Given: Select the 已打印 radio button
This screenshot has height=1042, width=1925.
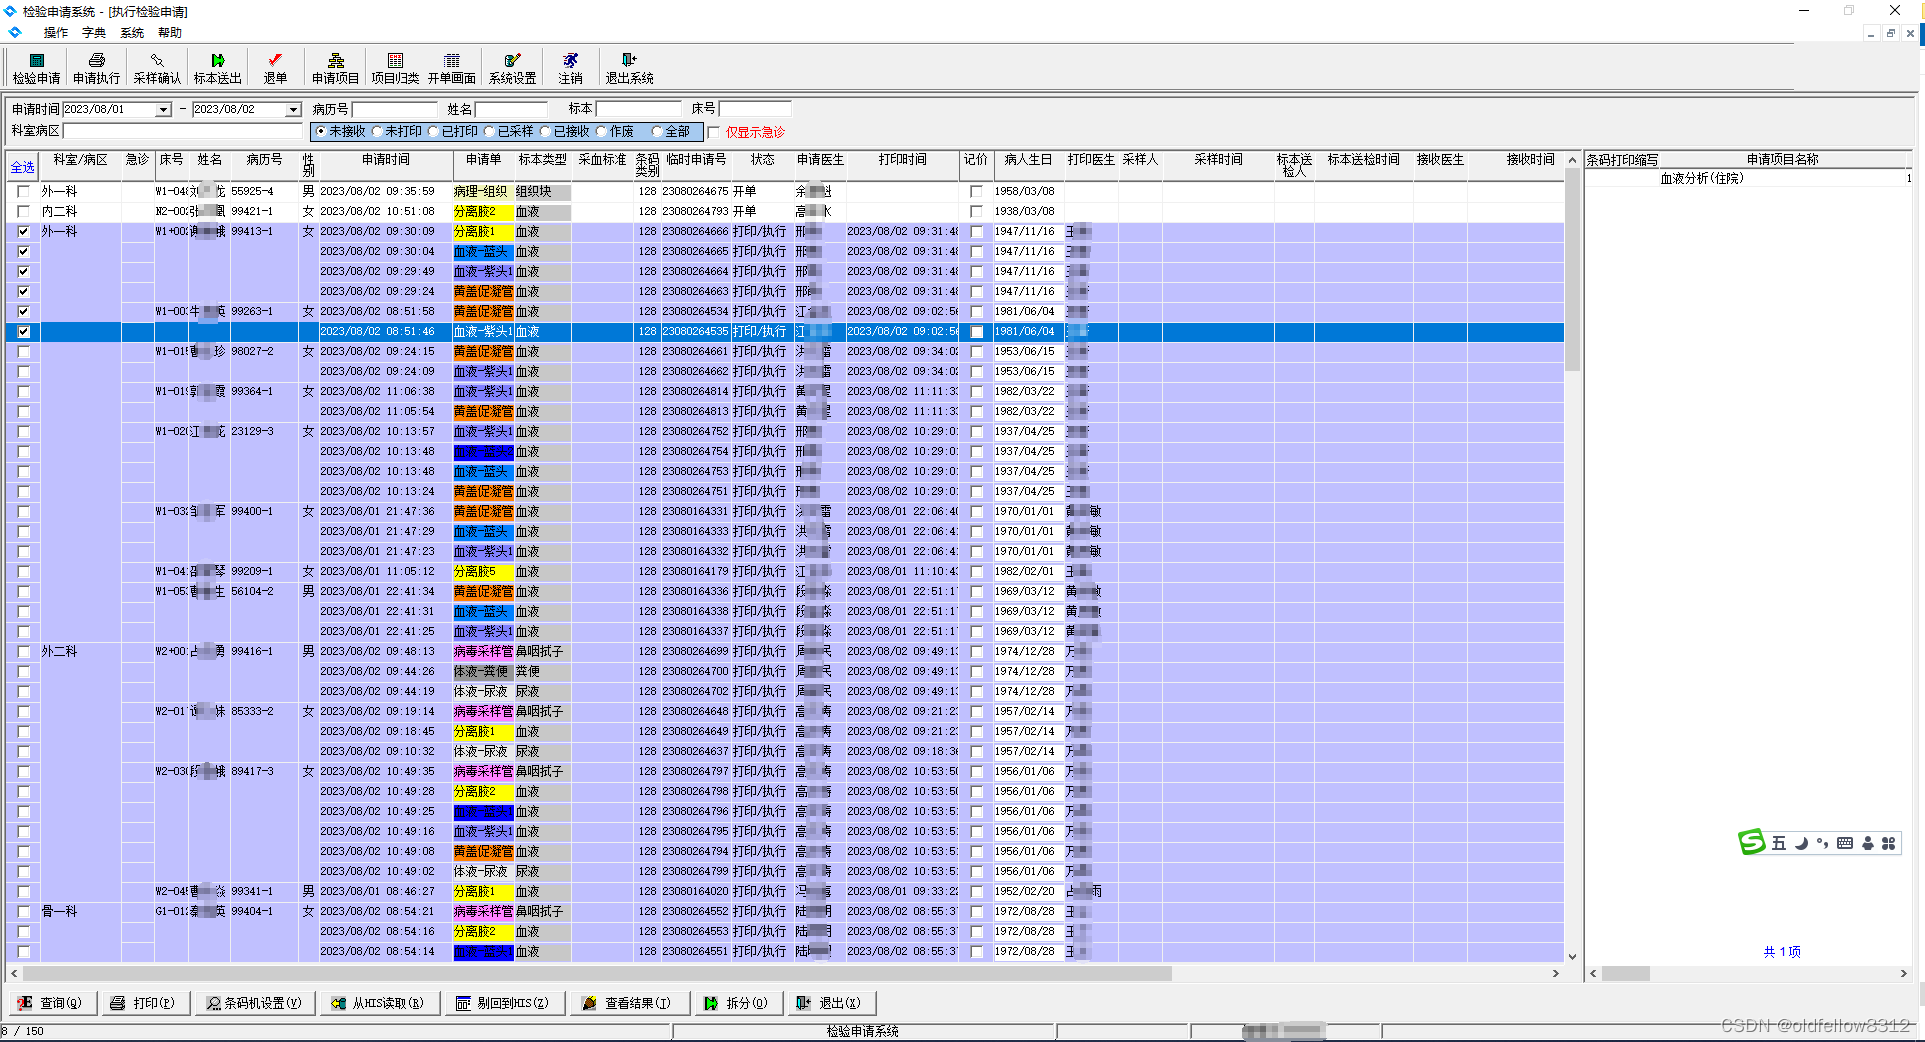Looking at the screenshot, I should click(433, 131).
